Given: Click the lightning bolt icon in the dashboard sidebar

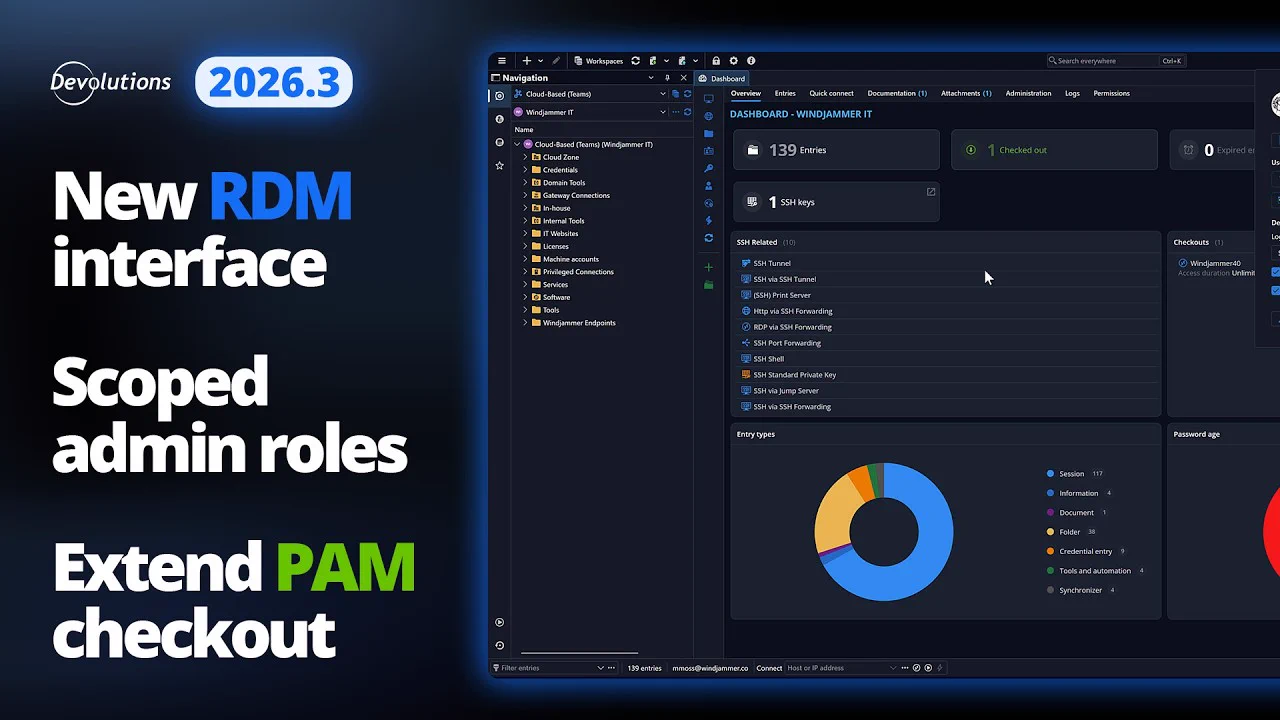Looking at the screenshot, I should (x=709, y=220).
